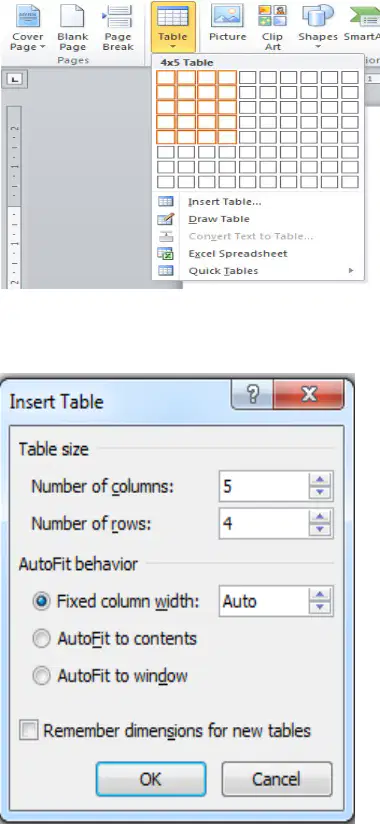The image size is (380, 824).
Task: Click the Draw Table pencil icon
Action: click(166, 219)
